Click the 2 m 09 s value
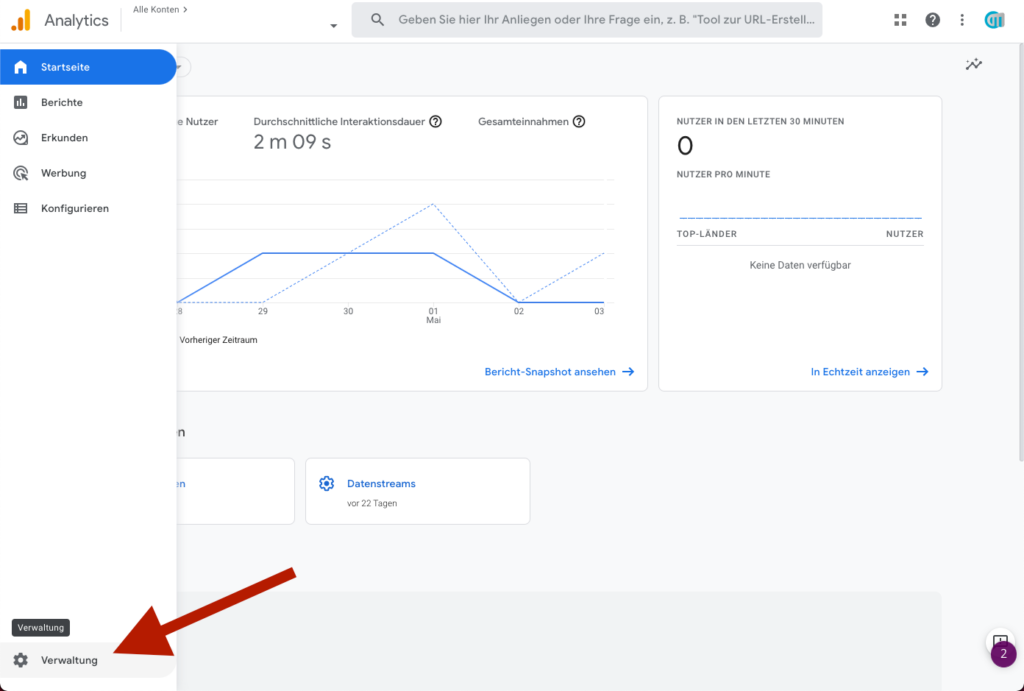 (292, 142)
